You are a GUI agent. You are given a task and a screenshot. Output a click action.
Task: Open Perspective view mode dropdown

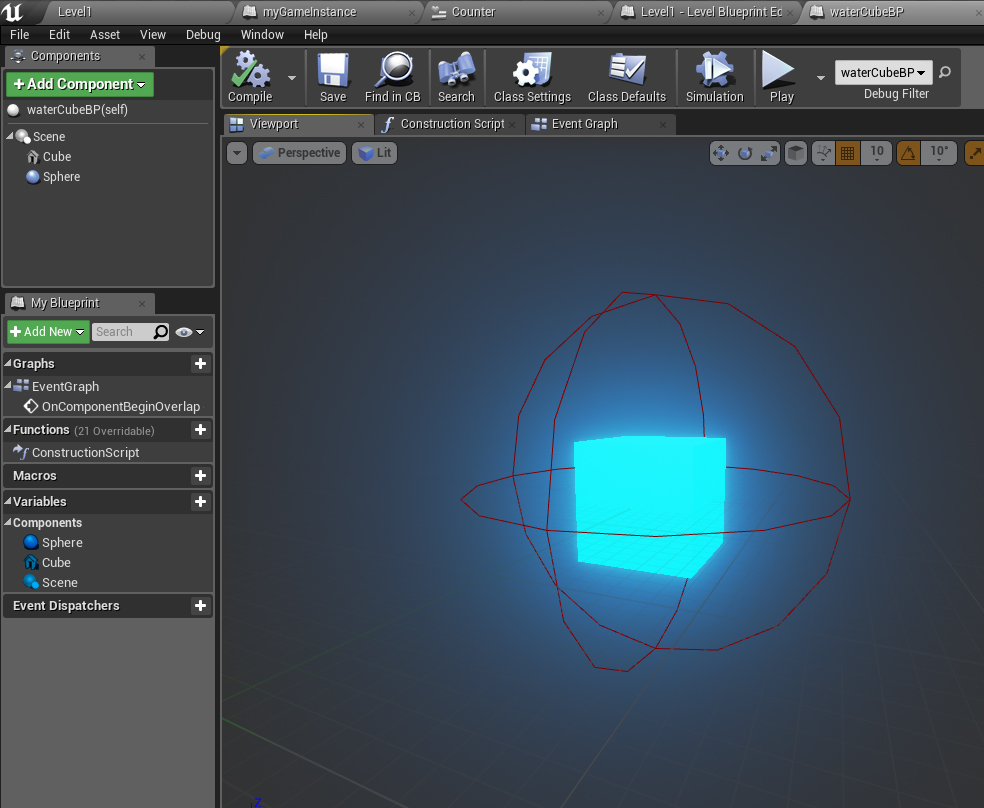[x=299, y=153]
